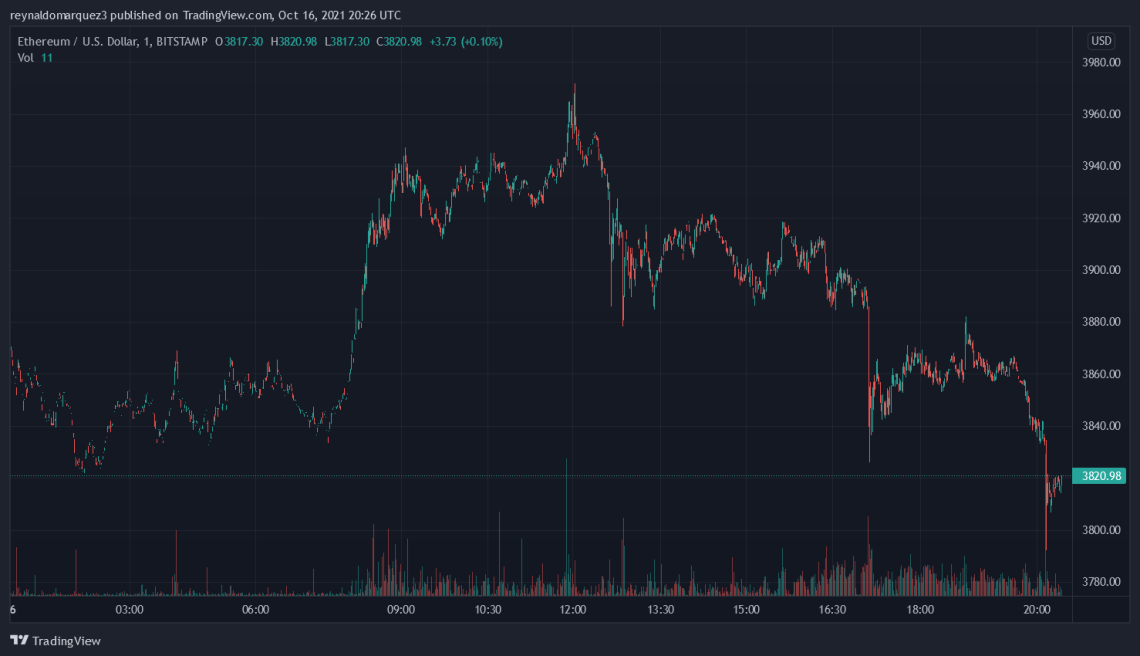Viewport: 1140px width, 656px height.
Task: Click the 3780.00 price axis label
Action: pyautogui.click(x=1101, y=581)
